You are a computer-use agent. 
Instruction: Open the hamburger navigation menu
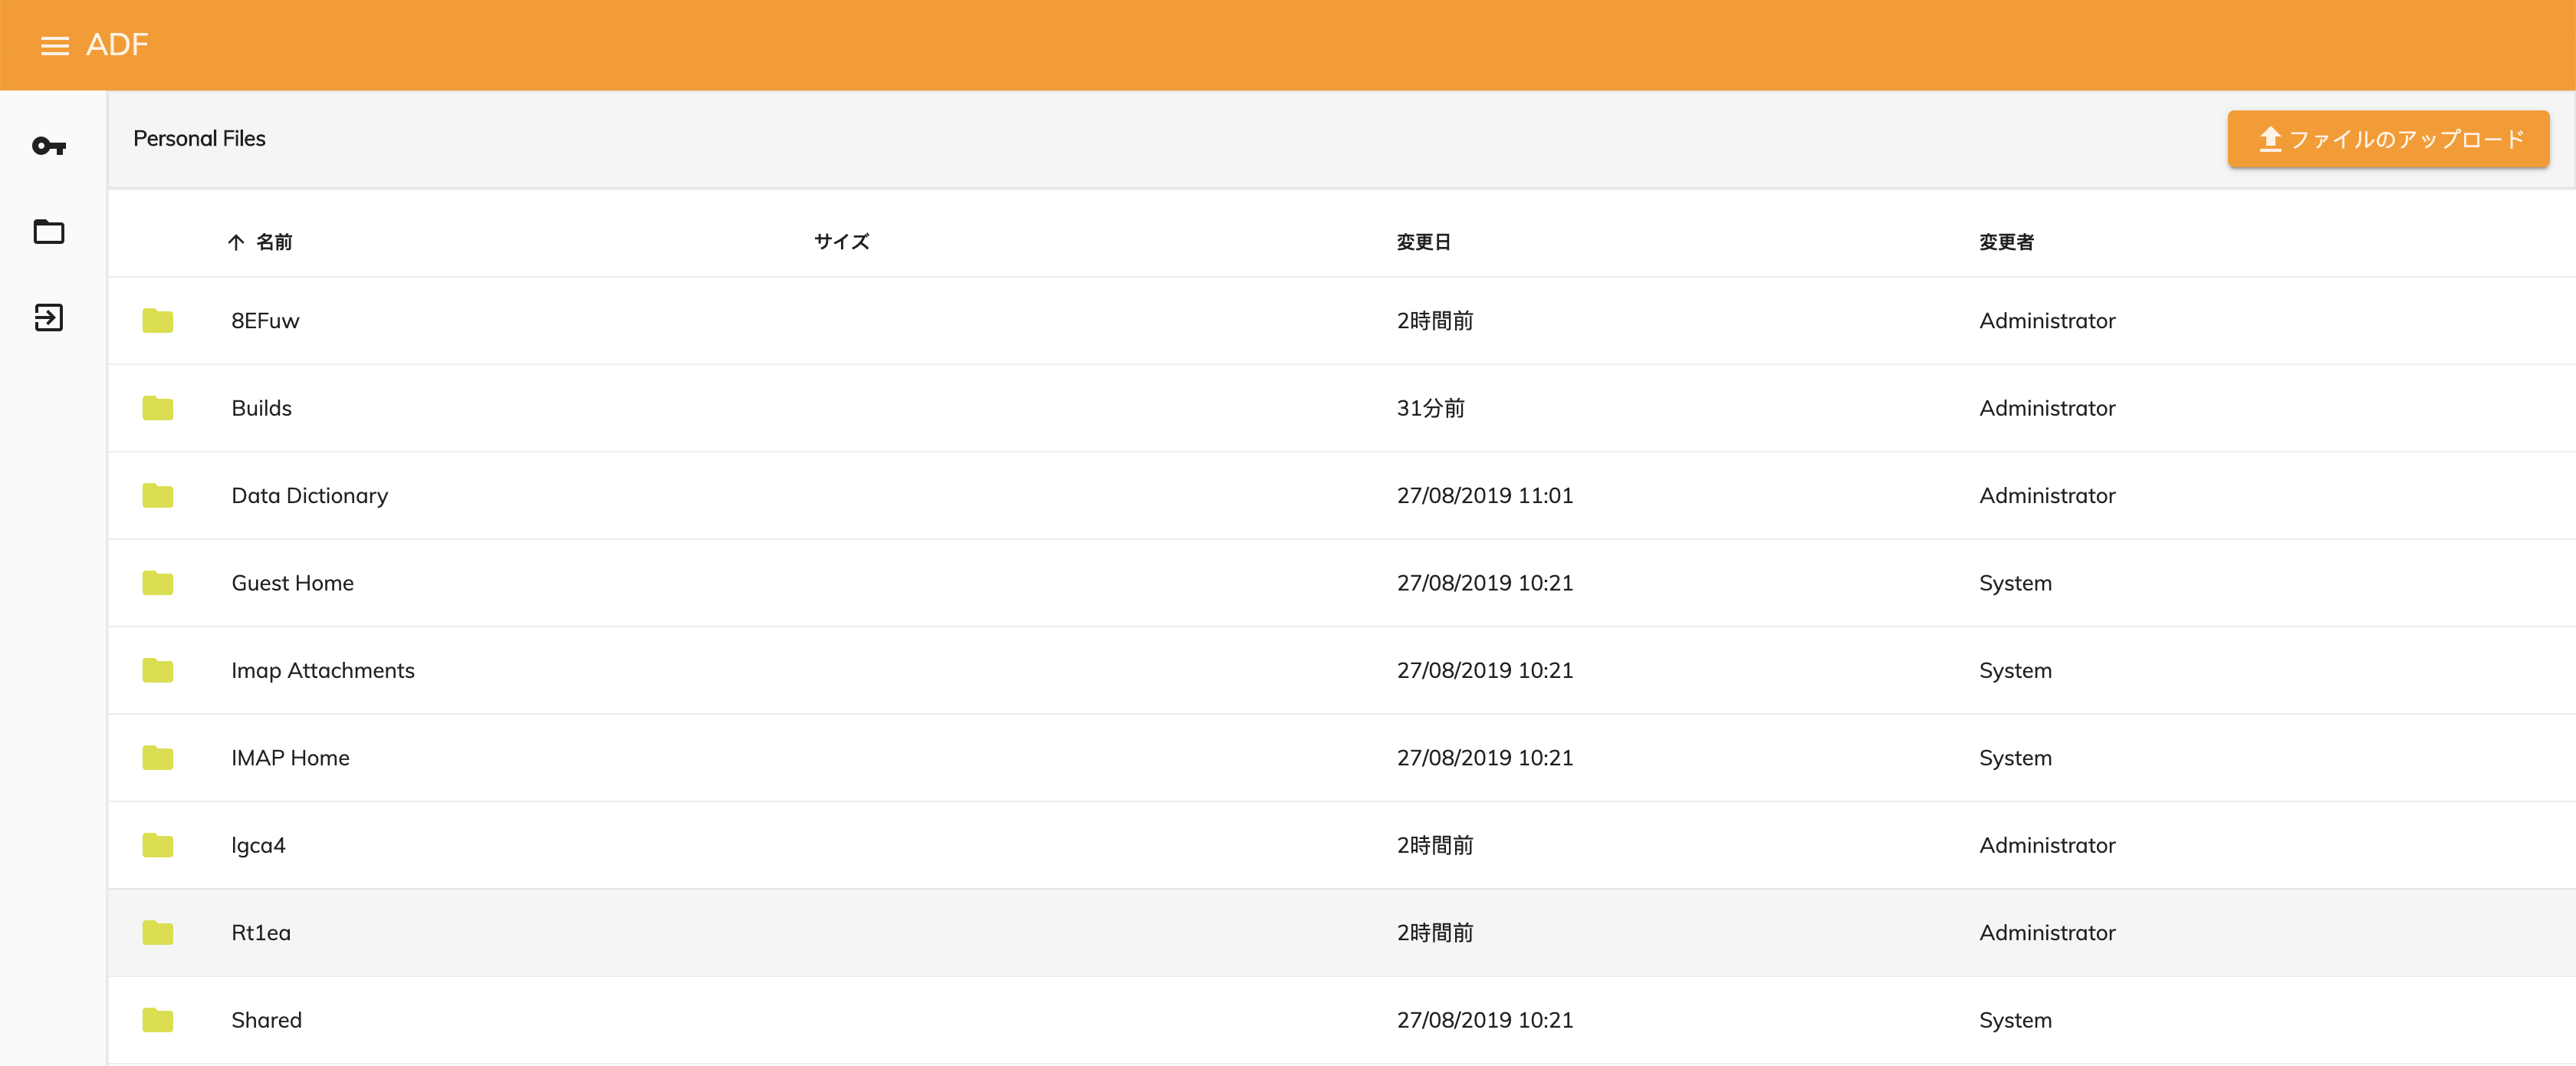55,45
